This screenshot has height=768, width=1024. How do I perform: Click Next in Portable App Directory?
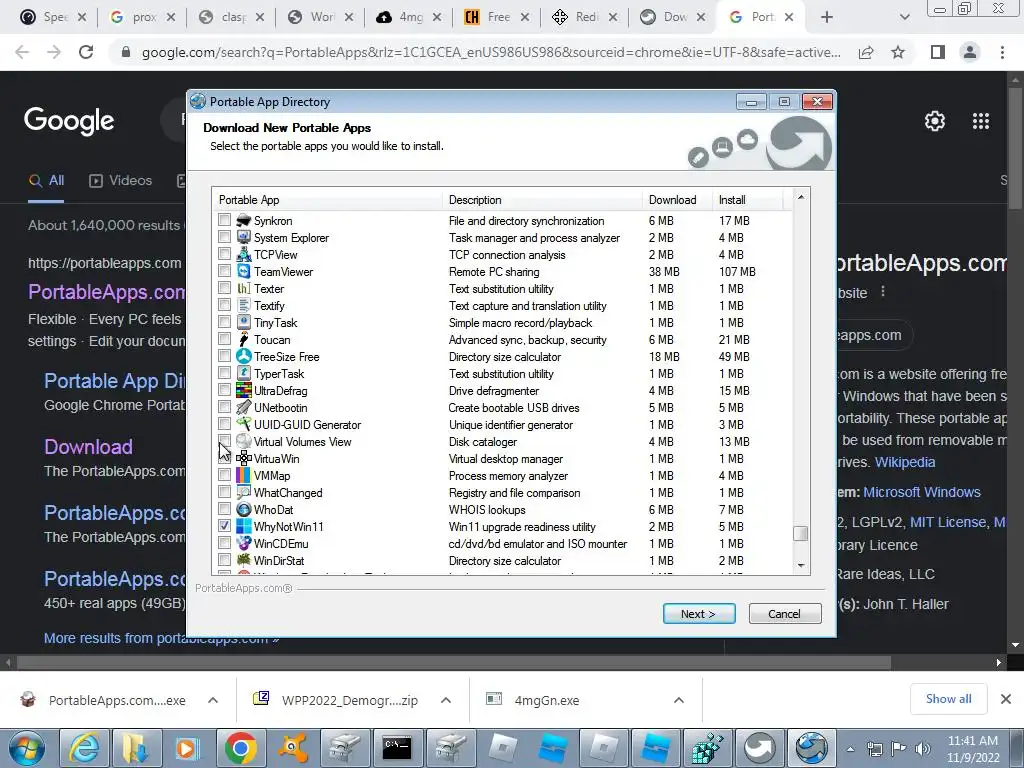pyautogui.click(x=699, y=614)
